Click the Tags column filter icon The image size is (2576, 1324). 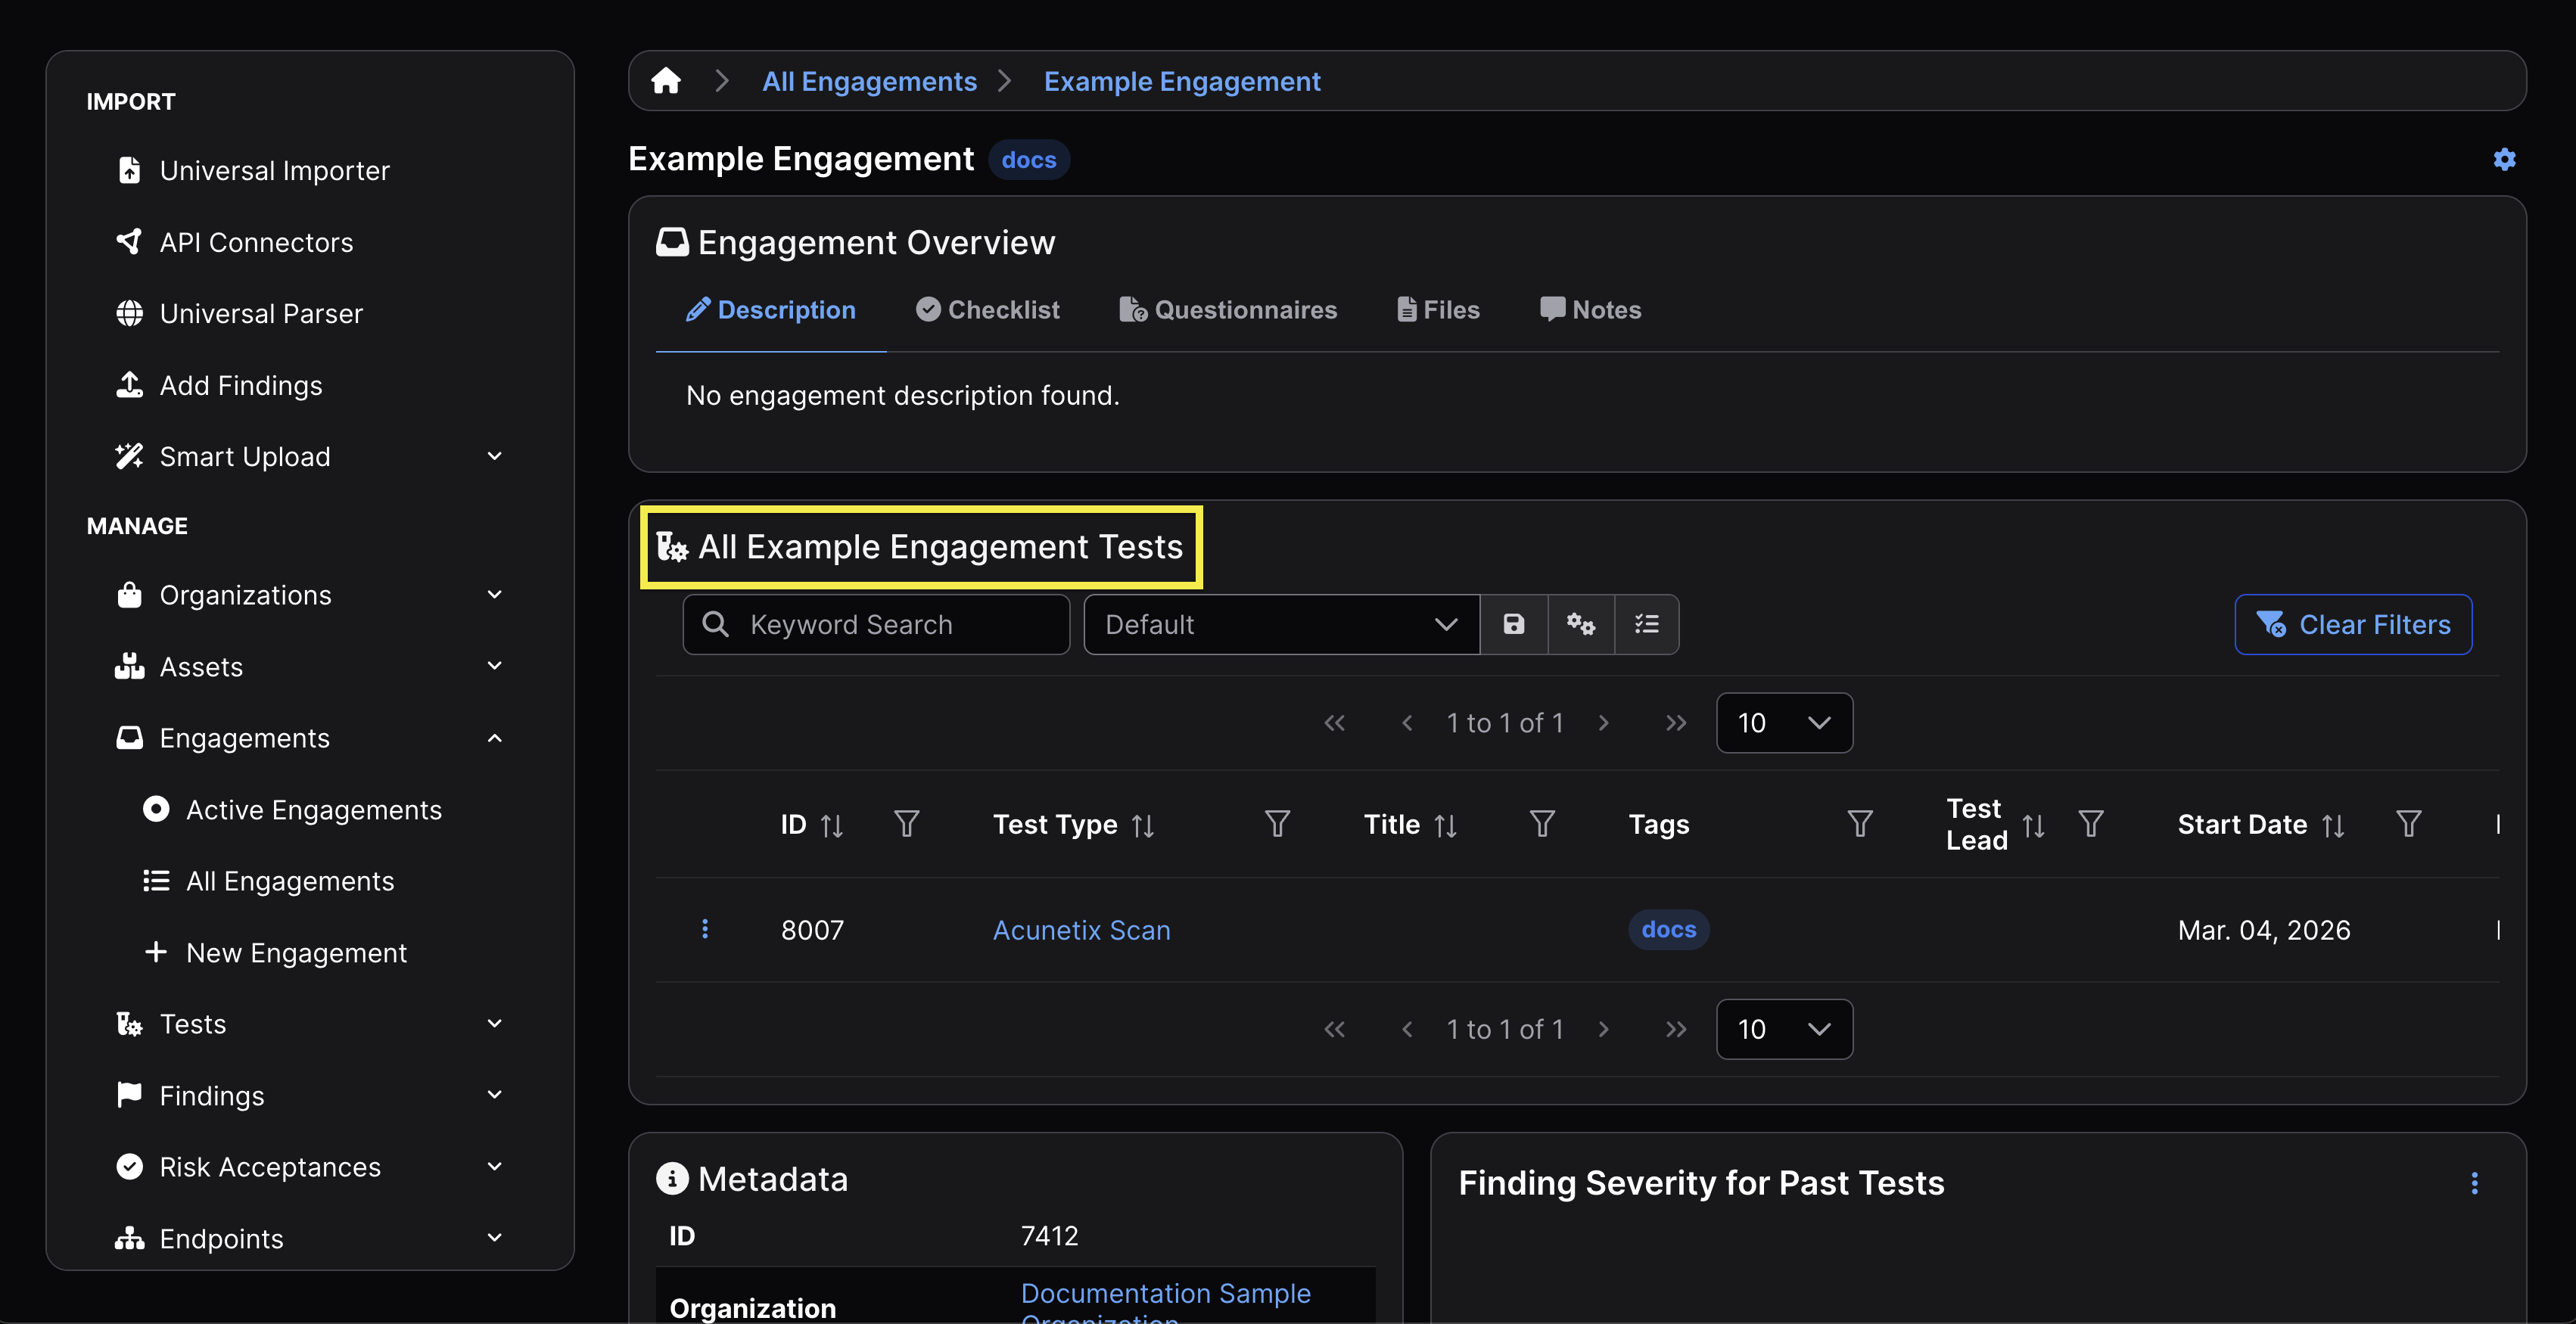(1859, 824)
